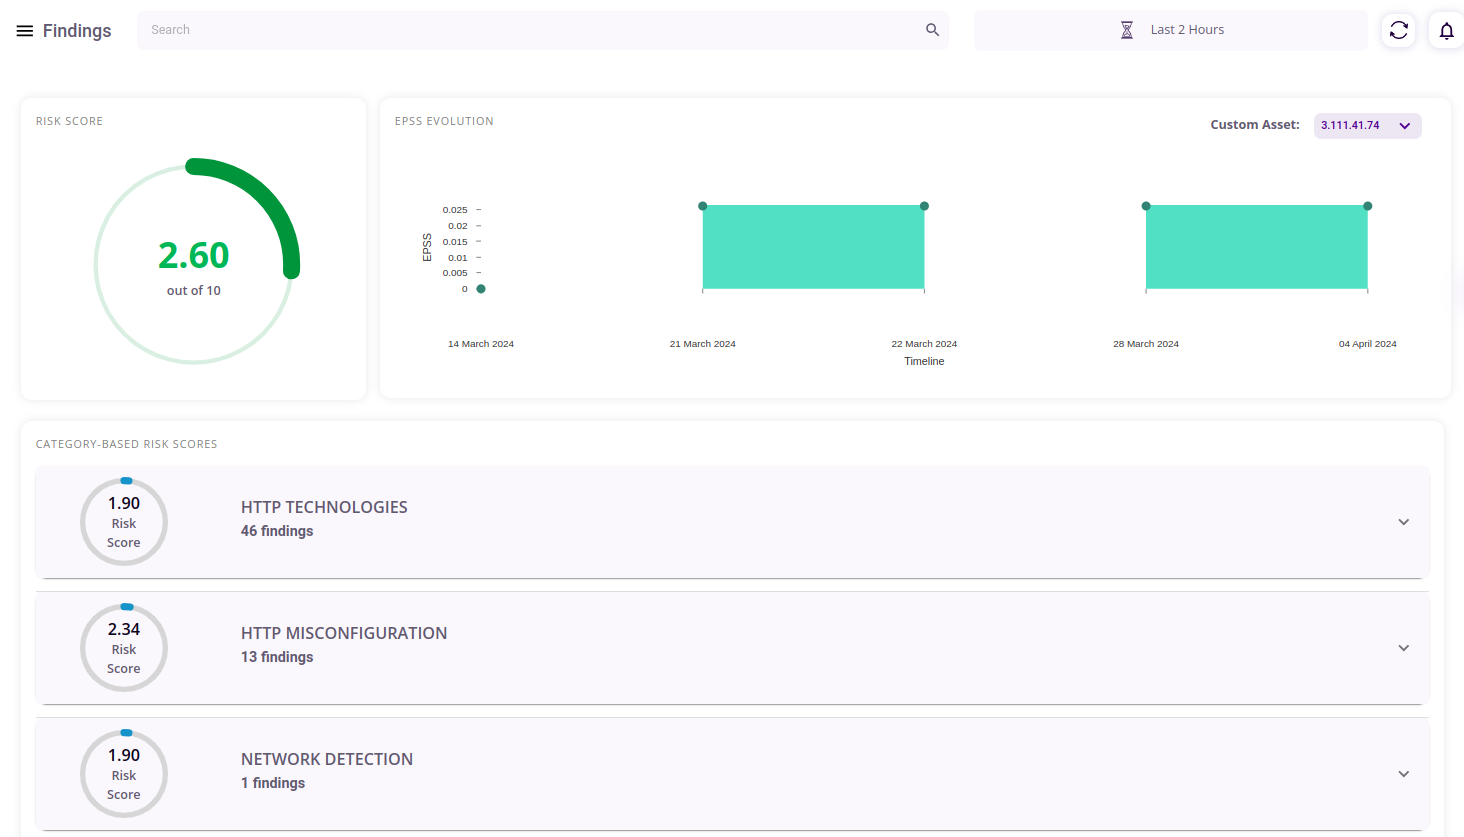The image size is (1464, 837).
Task: Expand the Network Detection category chevron
Action: [1404, 774]
